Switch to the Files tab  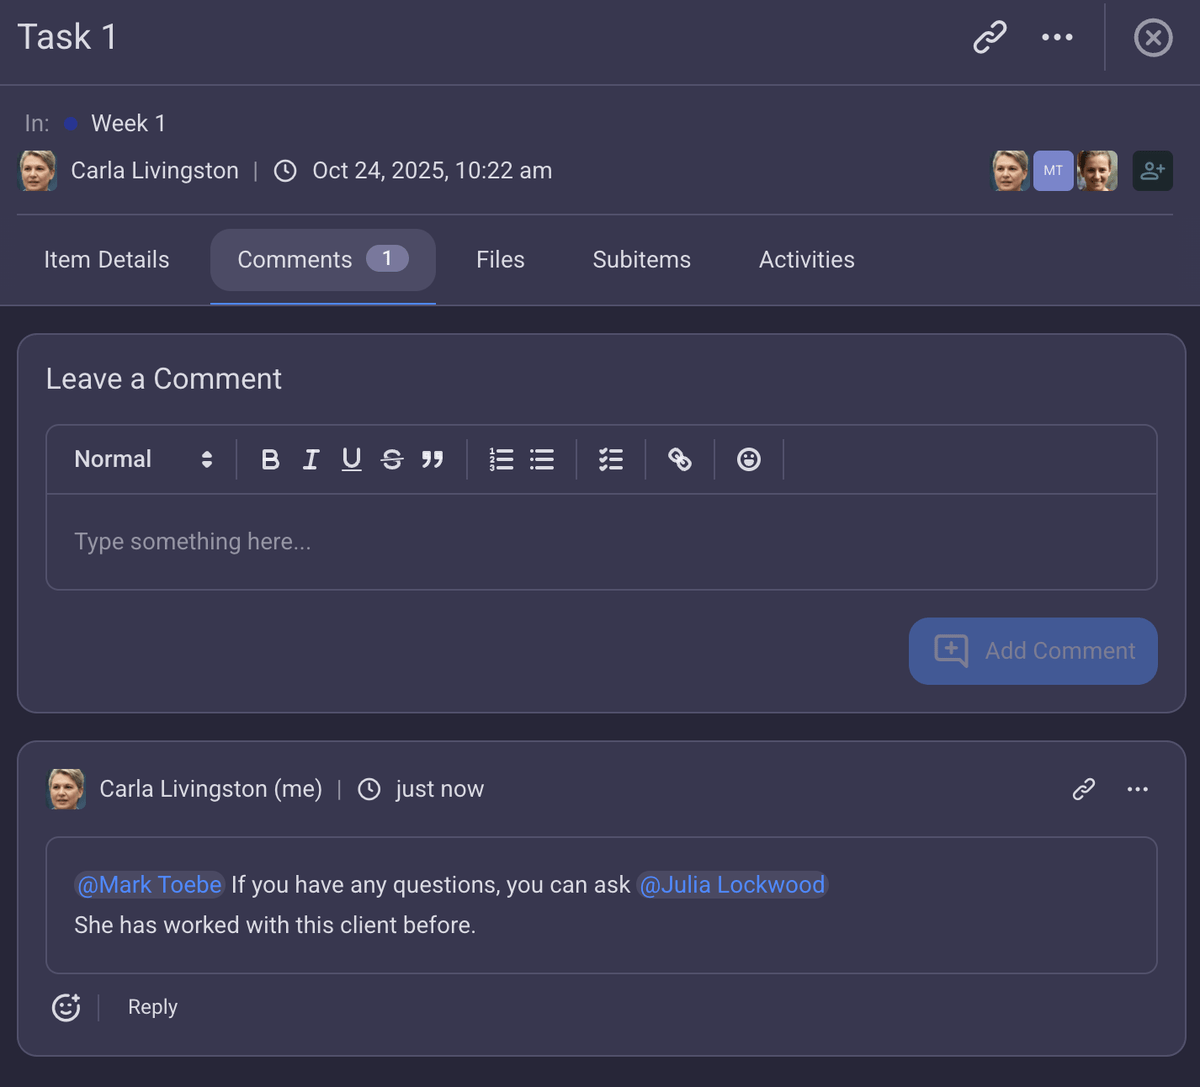point(500,259)
